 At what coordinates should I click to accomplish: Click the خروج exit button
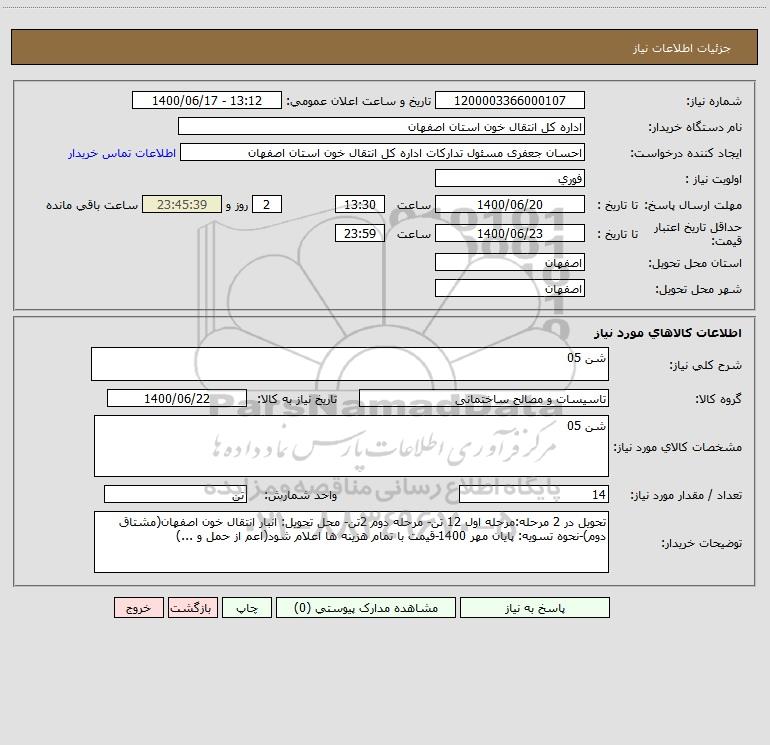(138, 607)
